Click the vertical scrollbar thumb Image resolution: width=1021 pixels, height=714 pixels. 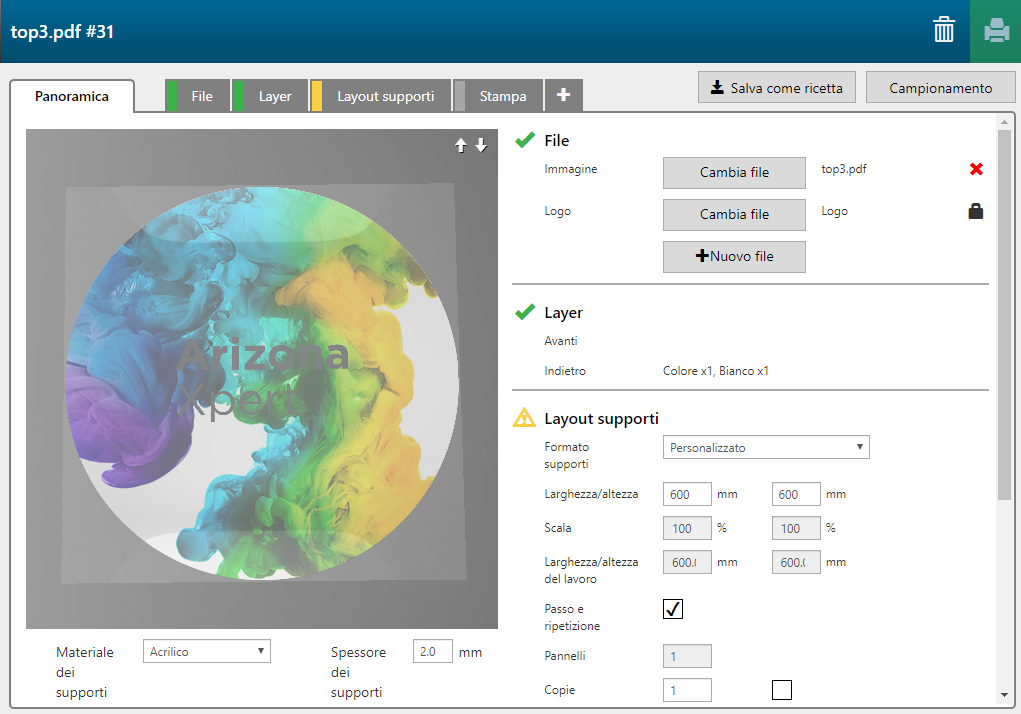point(1004,315)
